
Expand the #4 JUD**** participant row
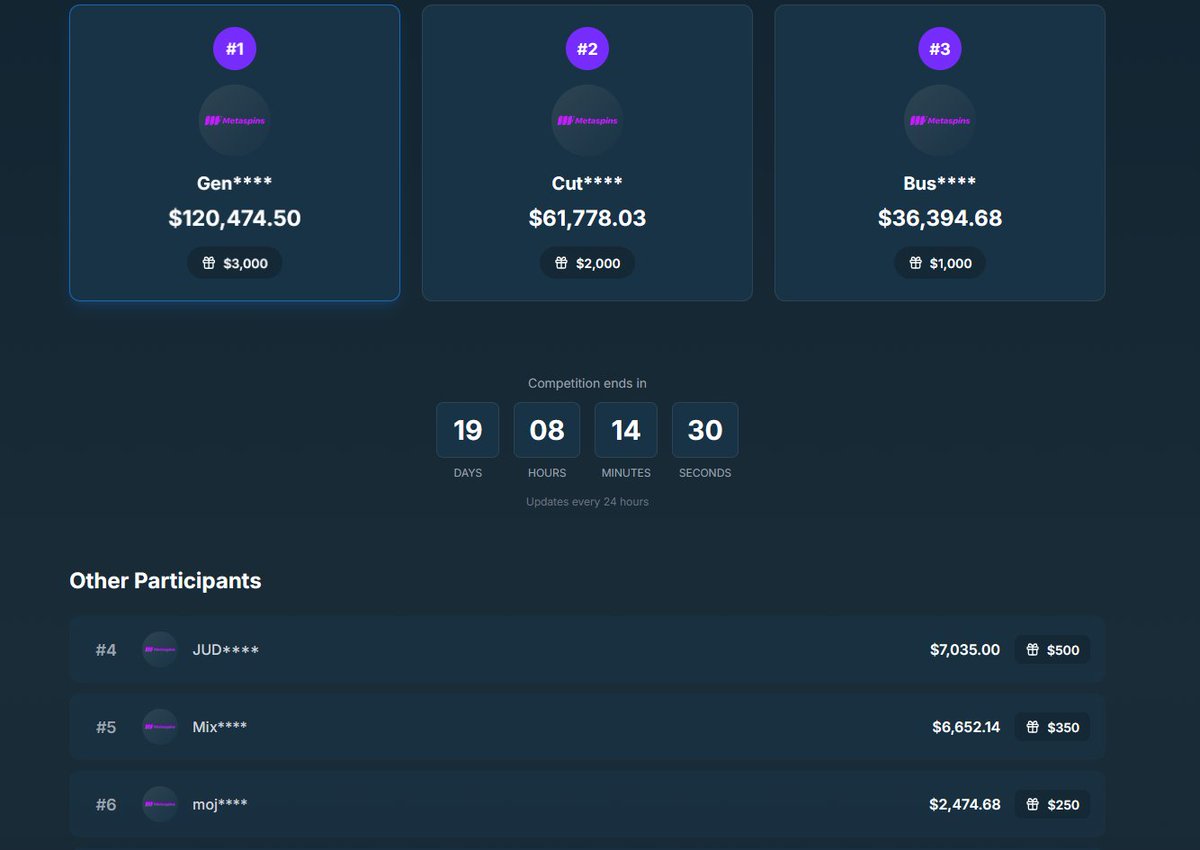588,649
